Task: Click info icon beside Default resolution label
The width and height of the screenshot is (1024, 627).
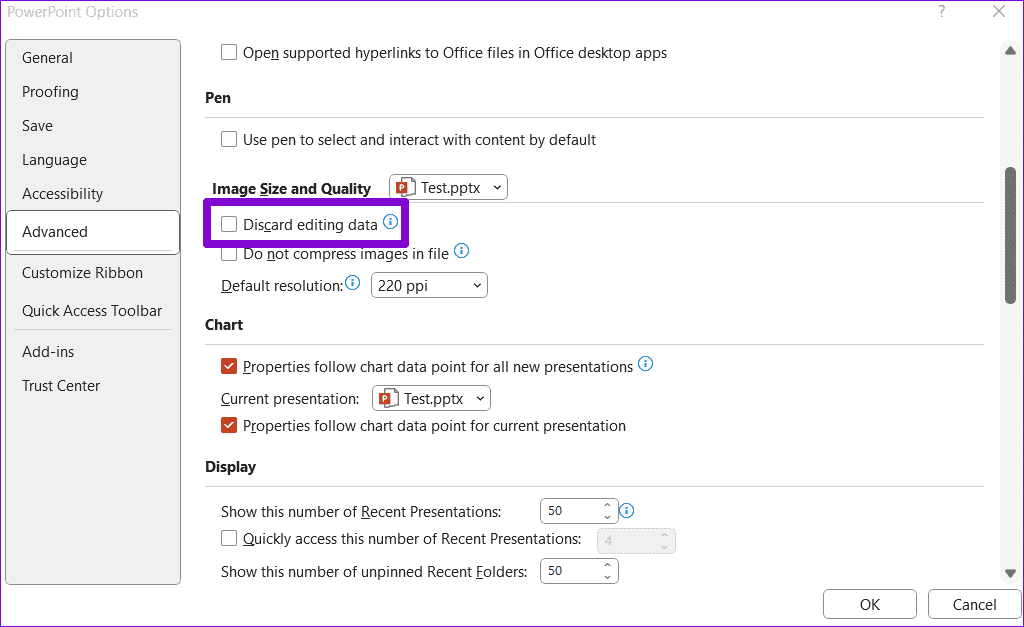Action: tap(352, 285)
